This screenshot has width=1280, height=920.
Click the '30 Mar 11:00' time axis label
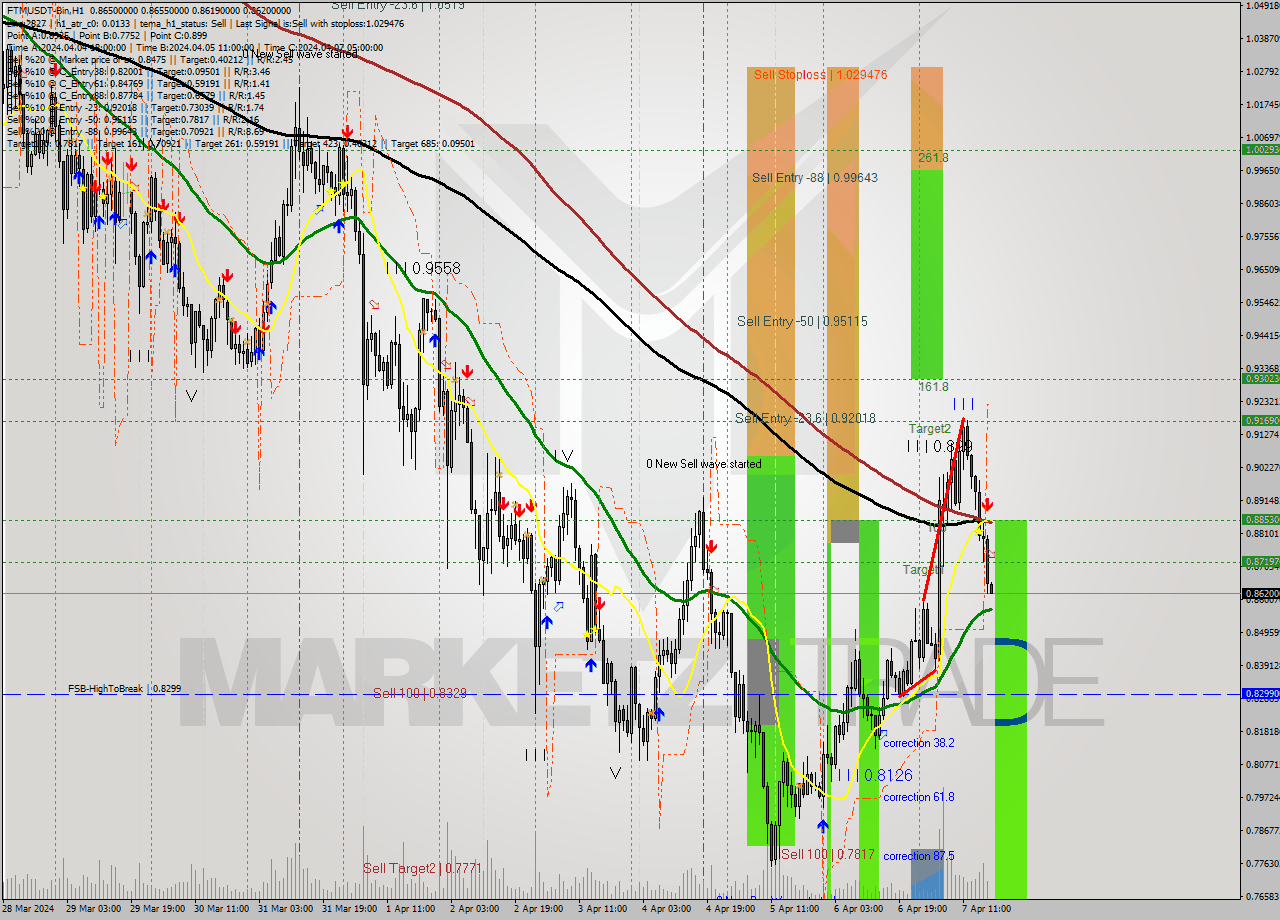point(220,909)
